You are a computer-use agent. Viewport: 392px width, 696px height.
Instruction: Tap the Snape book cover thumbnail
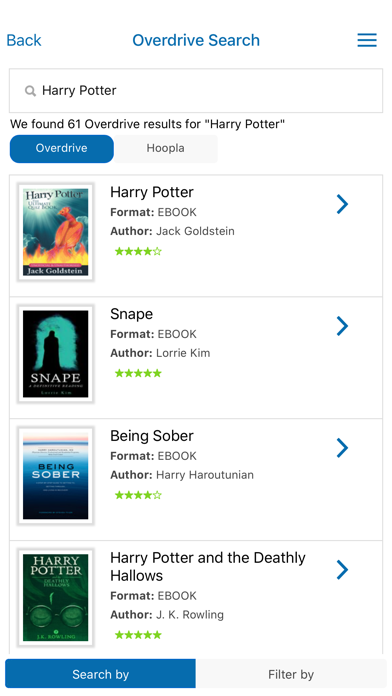point(55,354)
